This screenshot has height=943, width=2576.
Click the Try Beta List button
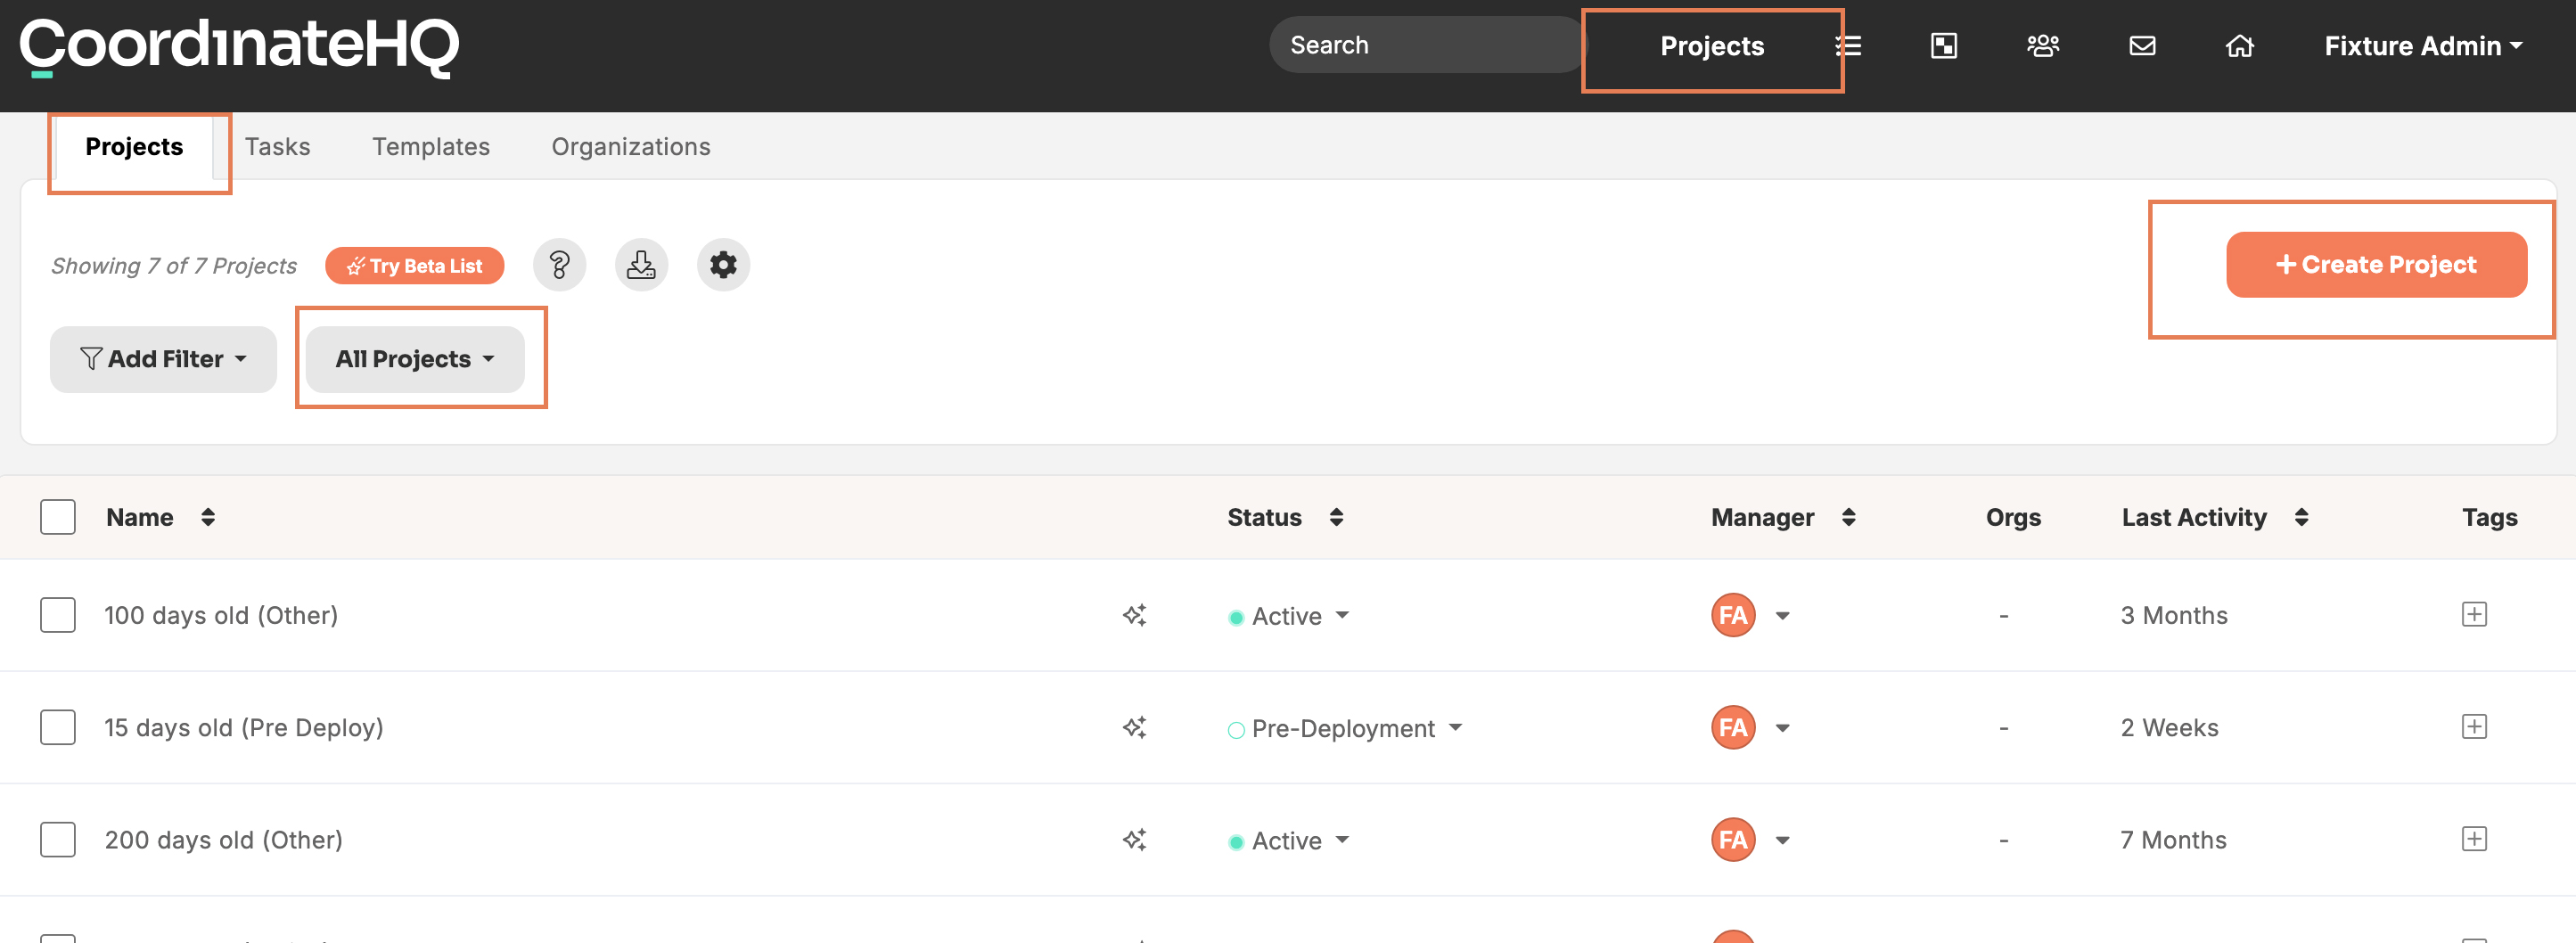[x=414, y=266]
